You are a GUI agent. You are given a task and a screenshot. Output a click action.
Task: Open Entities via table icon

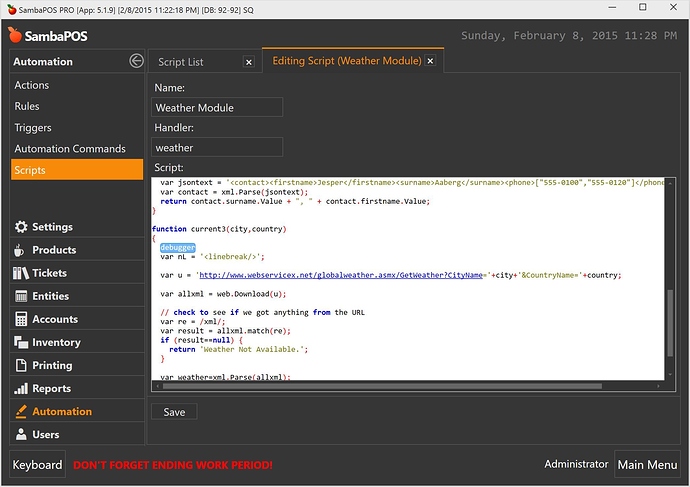point(21,296)
